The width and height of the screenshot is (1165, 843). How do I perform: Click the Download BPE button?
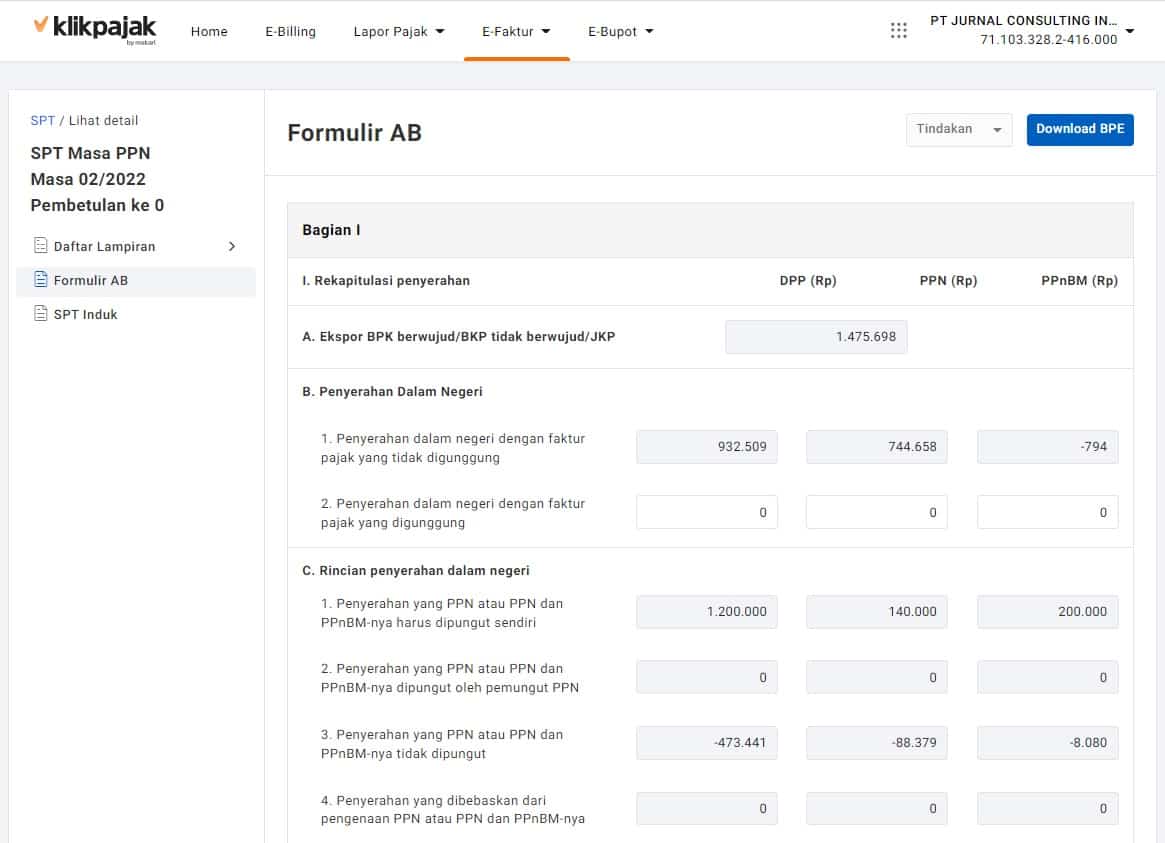pyautogui.click(x=1079, y=130)
